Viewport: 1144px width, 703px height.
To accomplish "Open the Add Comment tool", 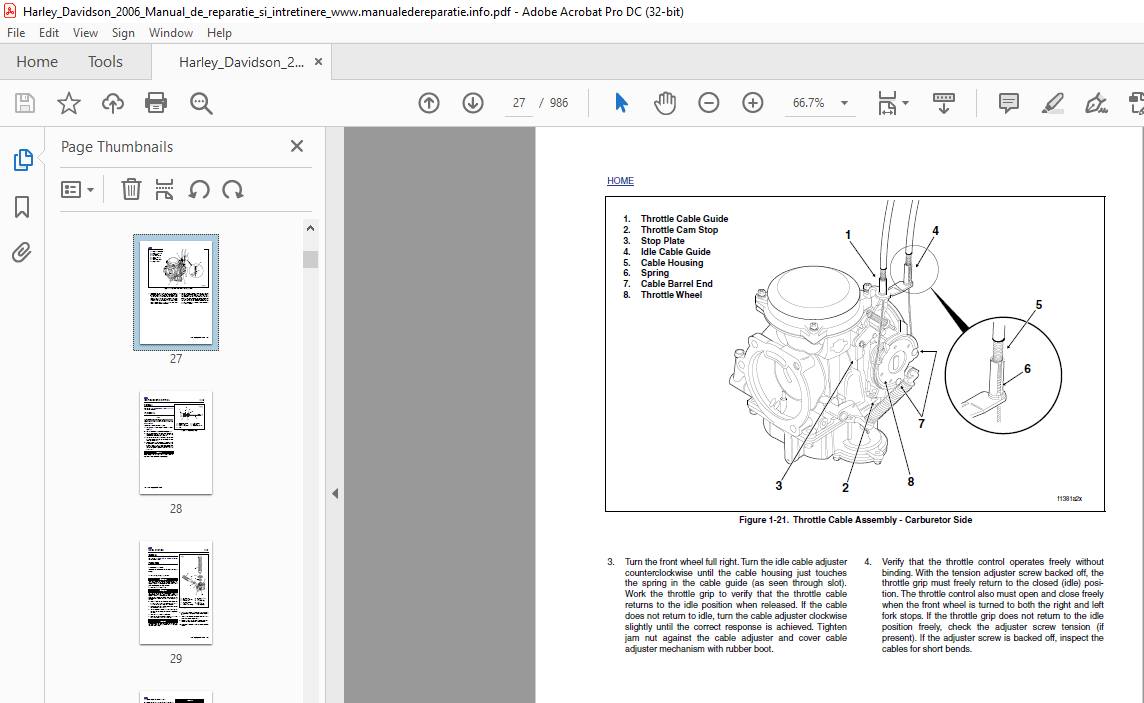I will click(1008, 103).
